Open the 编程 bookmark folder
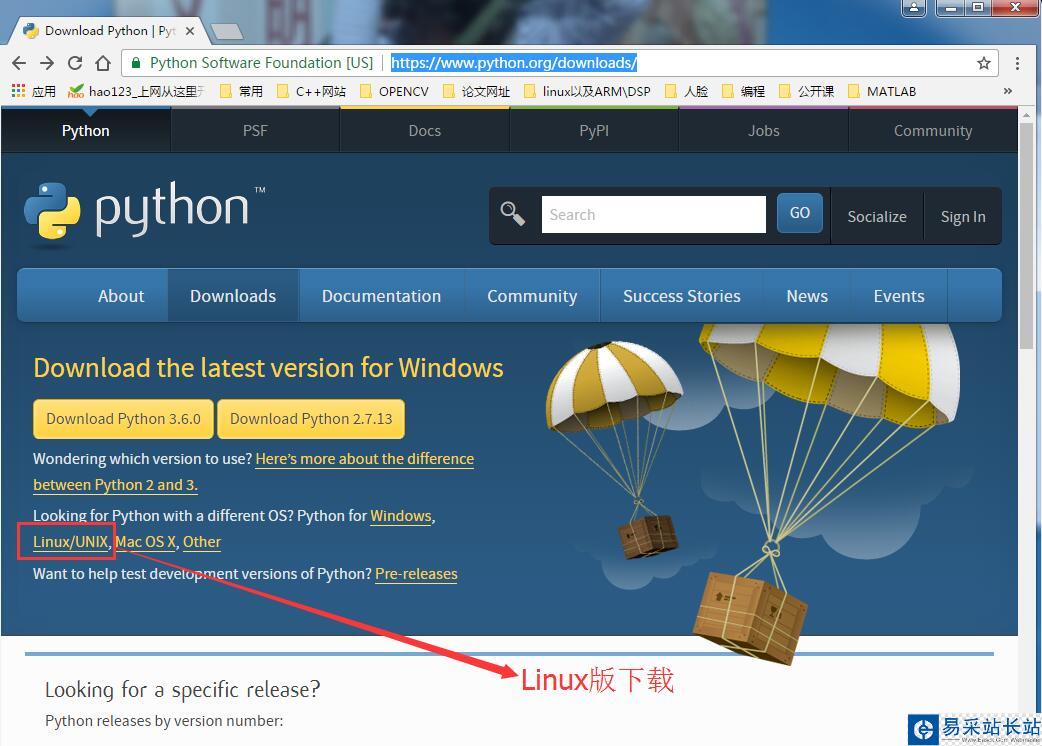The height and width of the screenshot is (746, 1042). (744, 91)
